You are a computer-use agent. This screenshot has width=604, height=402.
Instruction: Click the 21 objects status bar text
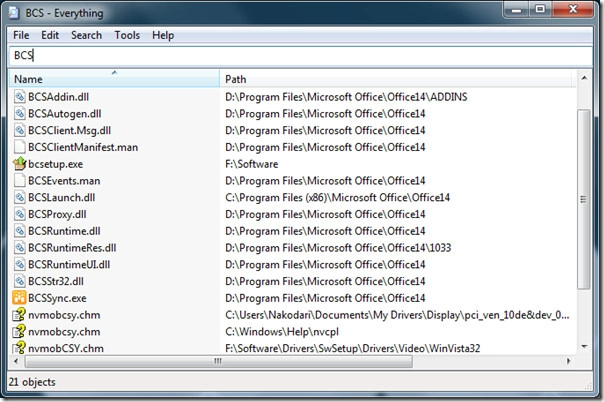(32, 382)
